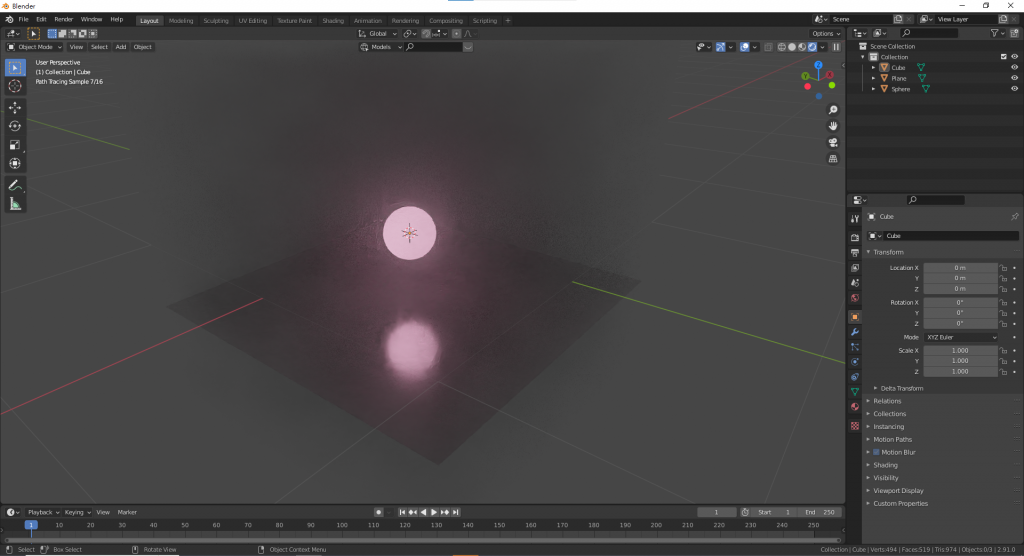Hide the Sphere object in the outliner

pyautogui.click(x=1014, y=89)
